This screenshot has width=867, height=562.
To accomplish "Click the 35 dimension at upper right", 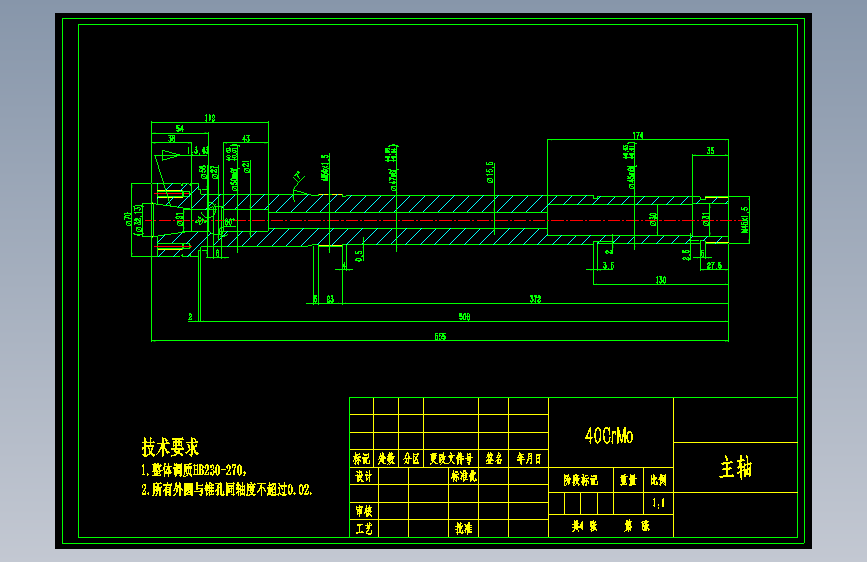I will tap(711, 150).
